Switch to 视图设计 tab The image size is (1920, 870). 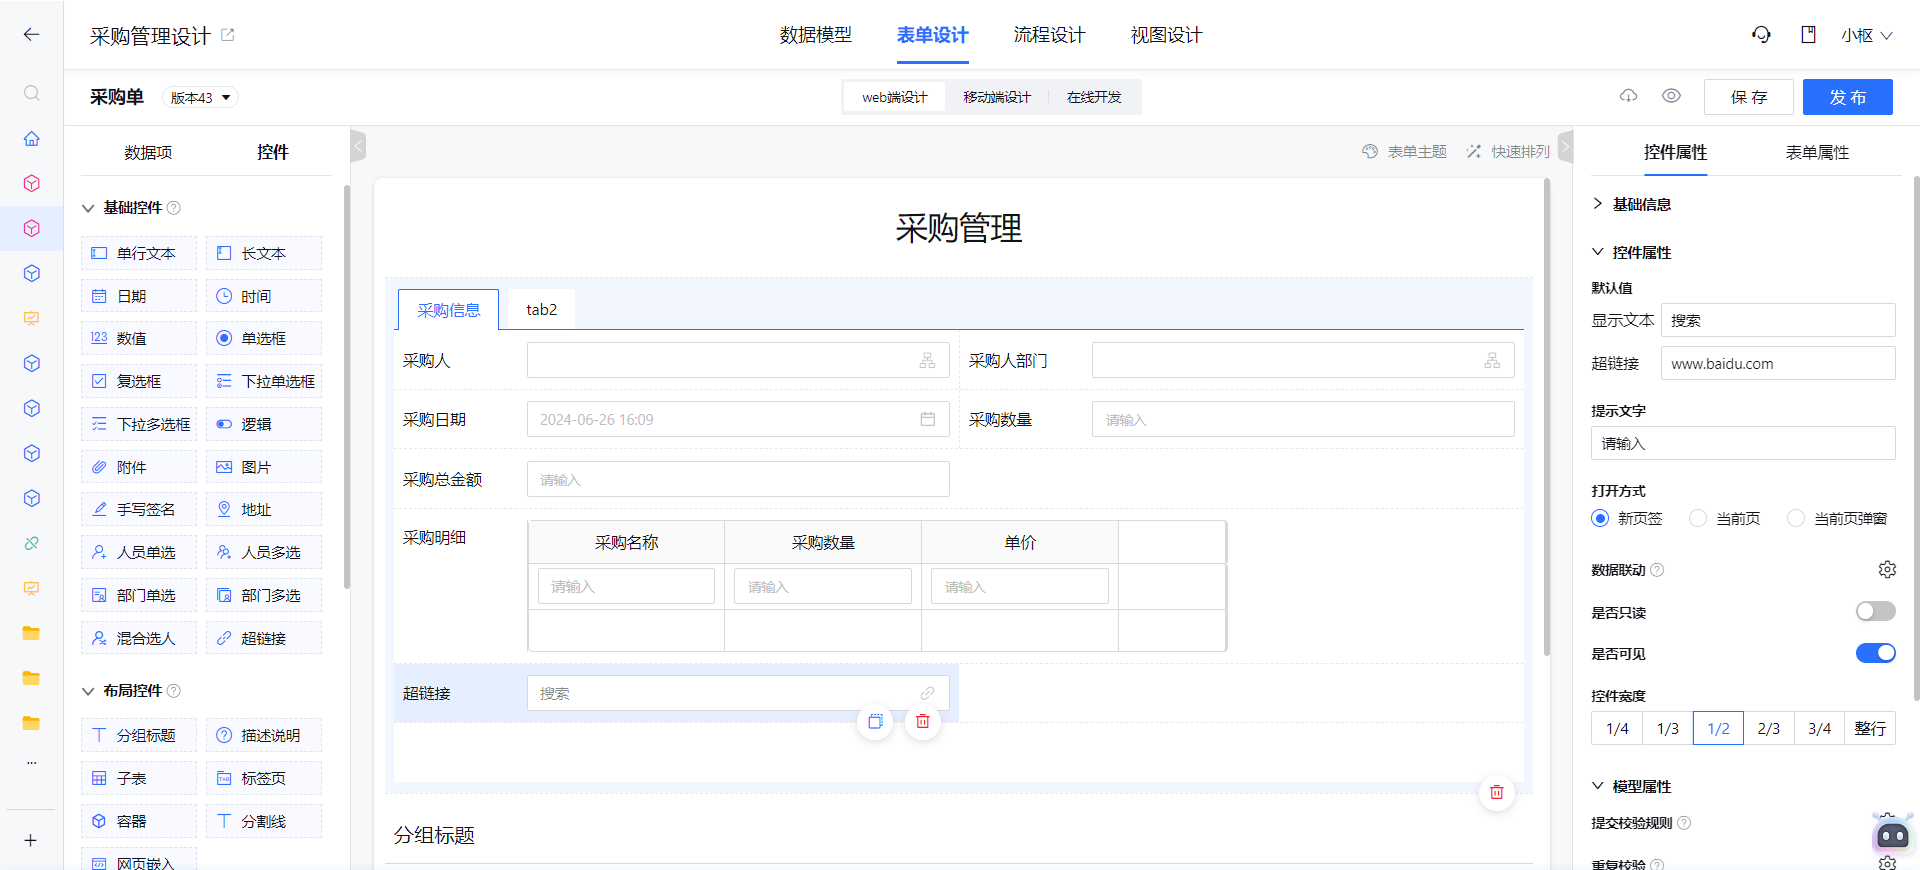click(1166, 35)
